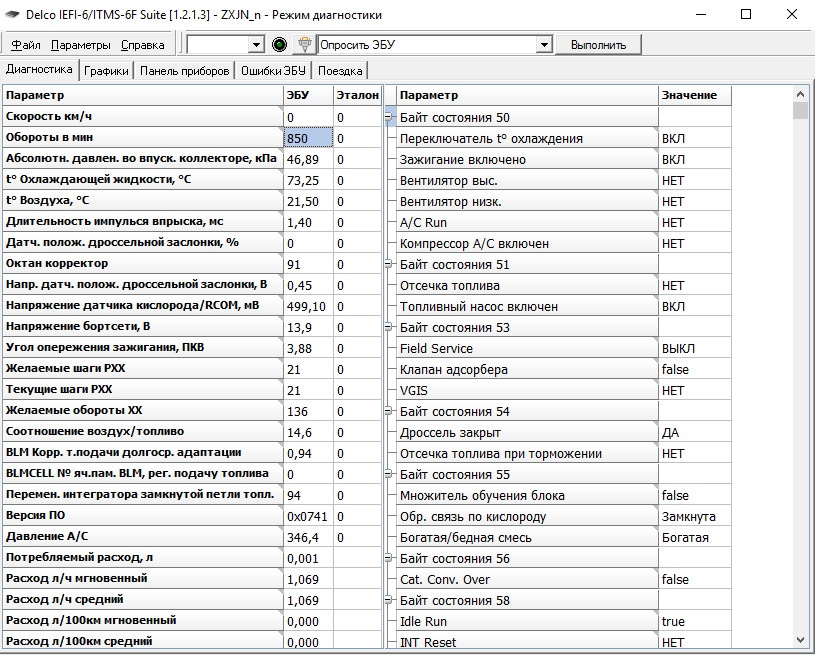The height and width of the screenshot is (655, 815).
Task: Click the Значение column header
Action: coord(694,95)
